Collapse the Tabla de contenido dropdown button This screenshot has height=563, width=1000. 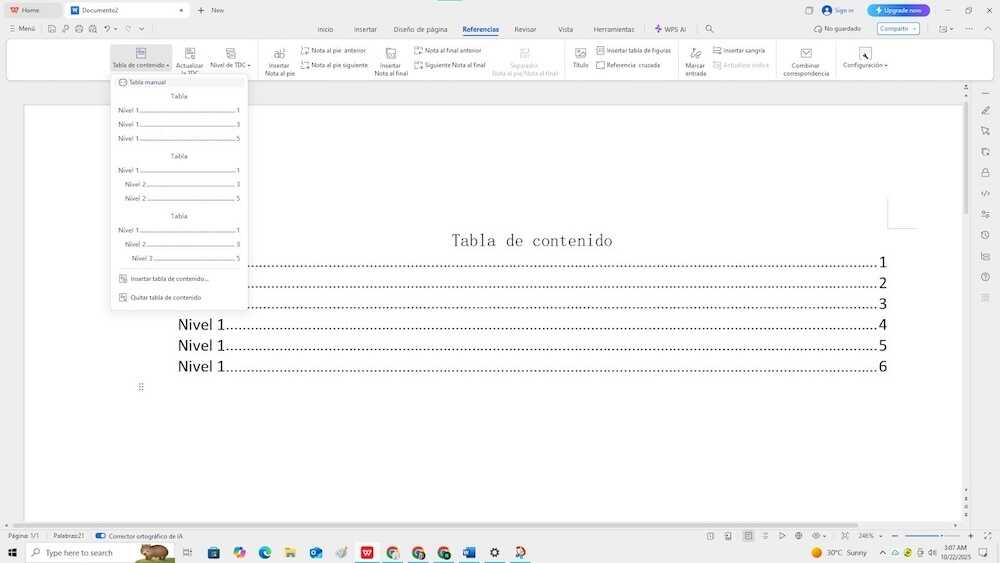tap(141, 58)
